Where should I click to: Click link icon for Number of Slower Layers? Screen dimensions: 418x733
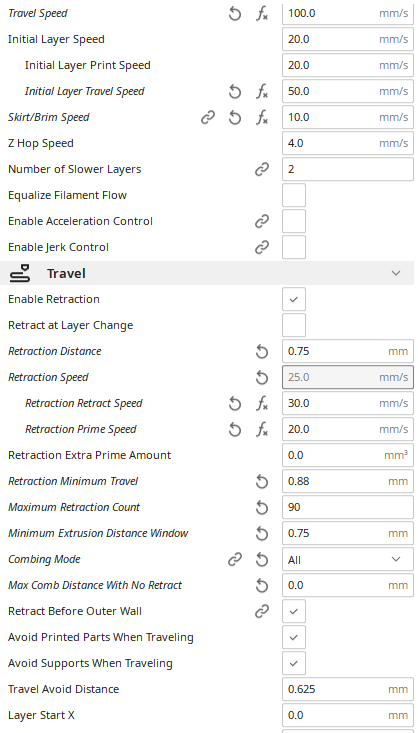262,169
